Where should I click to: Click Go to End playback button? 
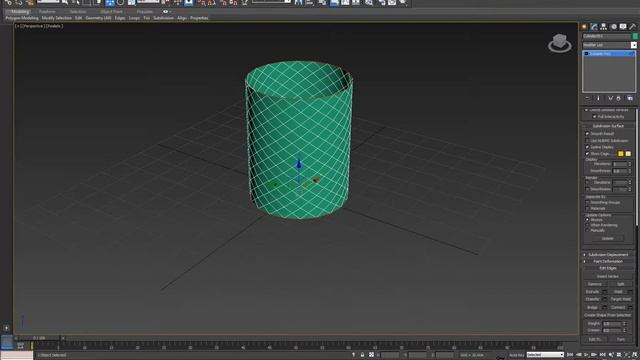(602, 355)
